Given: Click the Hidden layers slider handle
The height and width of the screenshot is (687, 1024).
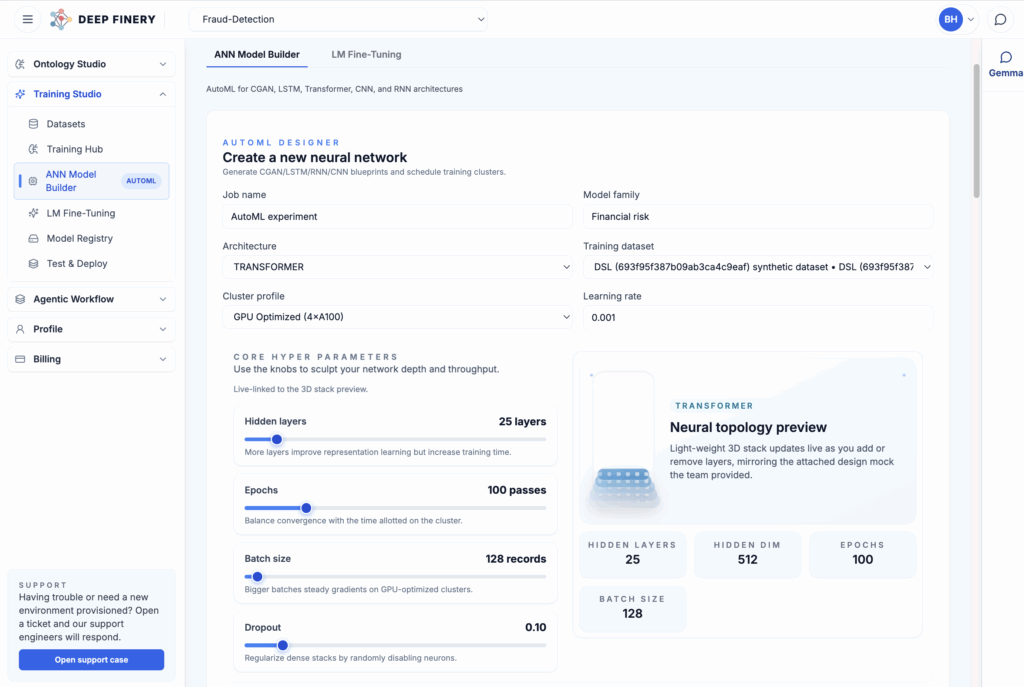Looking at the screenshot, I should [277, 439].
